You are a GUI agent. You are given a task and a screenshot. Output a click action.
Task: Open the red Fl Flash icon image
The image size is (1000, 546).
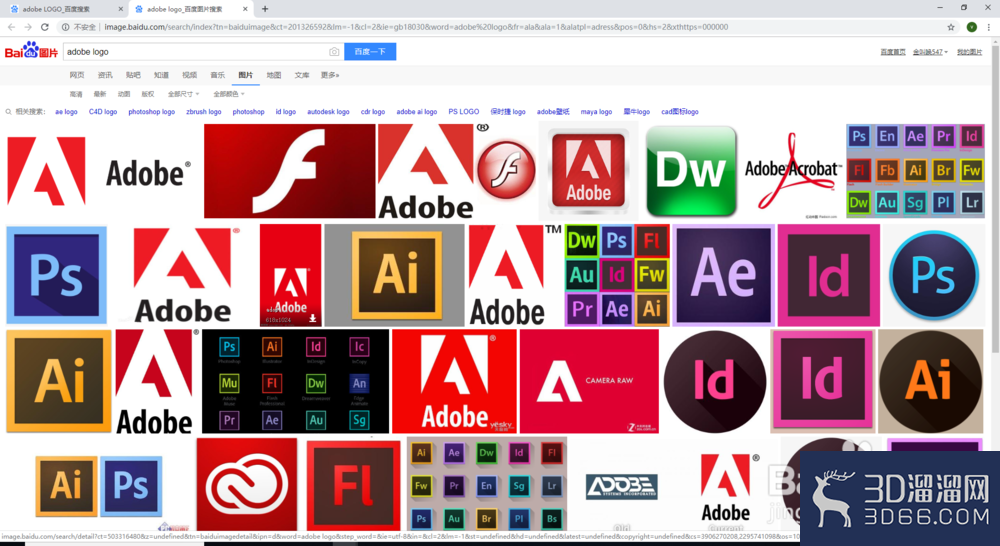click(x=353, y=485)
